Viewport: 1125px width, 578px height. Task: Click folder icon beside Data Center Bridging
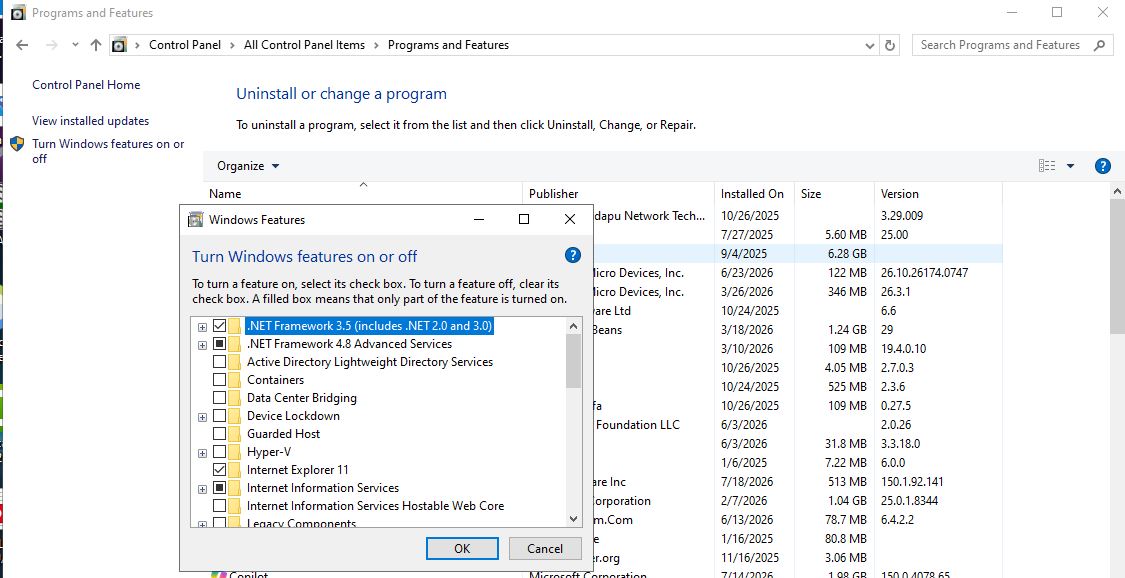point(235,397)
